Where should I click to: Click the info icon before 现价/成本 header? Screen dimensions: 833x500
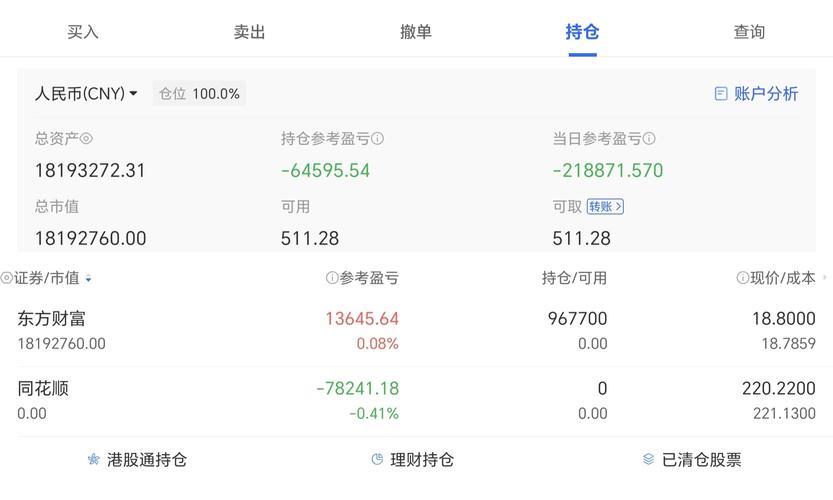click(x=742, y=277)
